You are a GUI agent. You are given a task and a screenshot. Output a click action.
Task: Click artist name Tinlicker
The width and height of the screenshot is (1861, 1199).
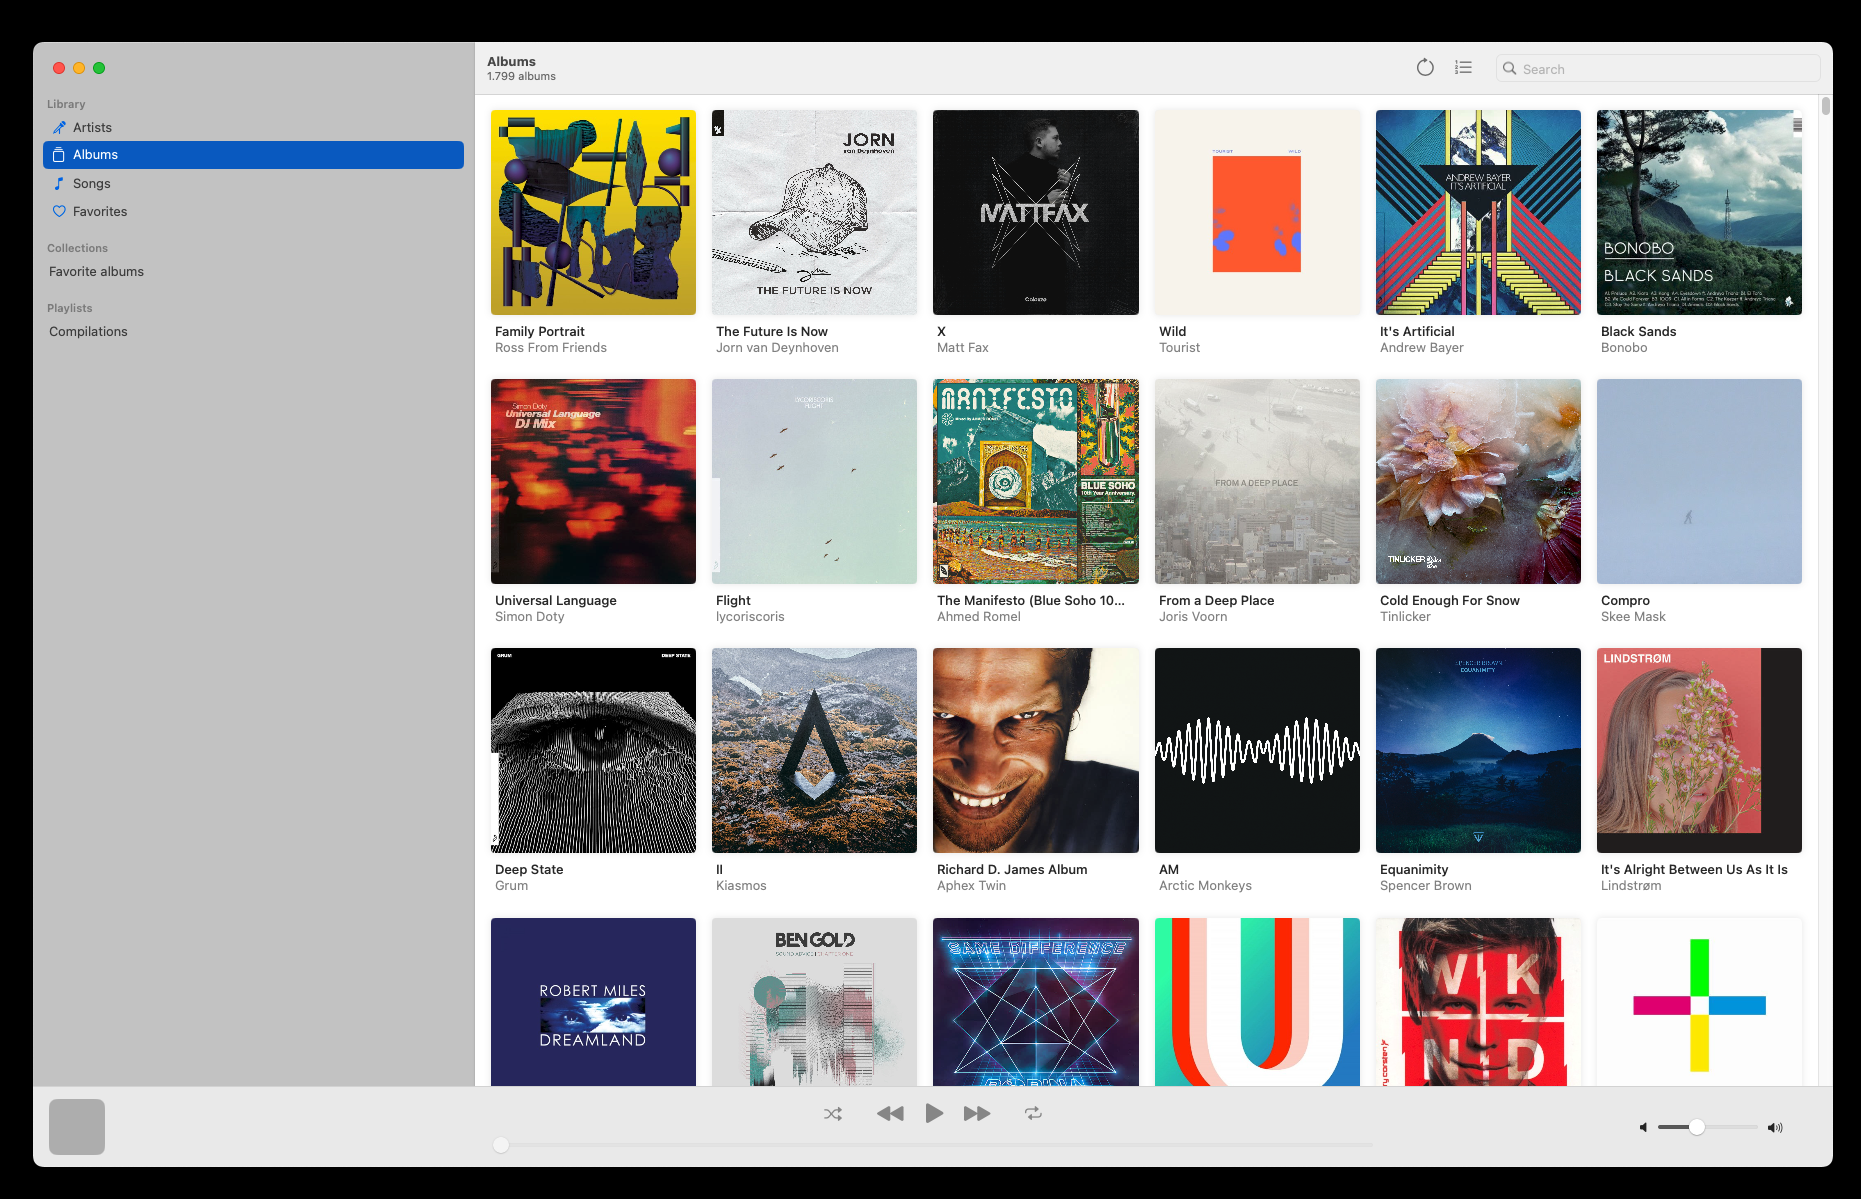(1405, 617)
